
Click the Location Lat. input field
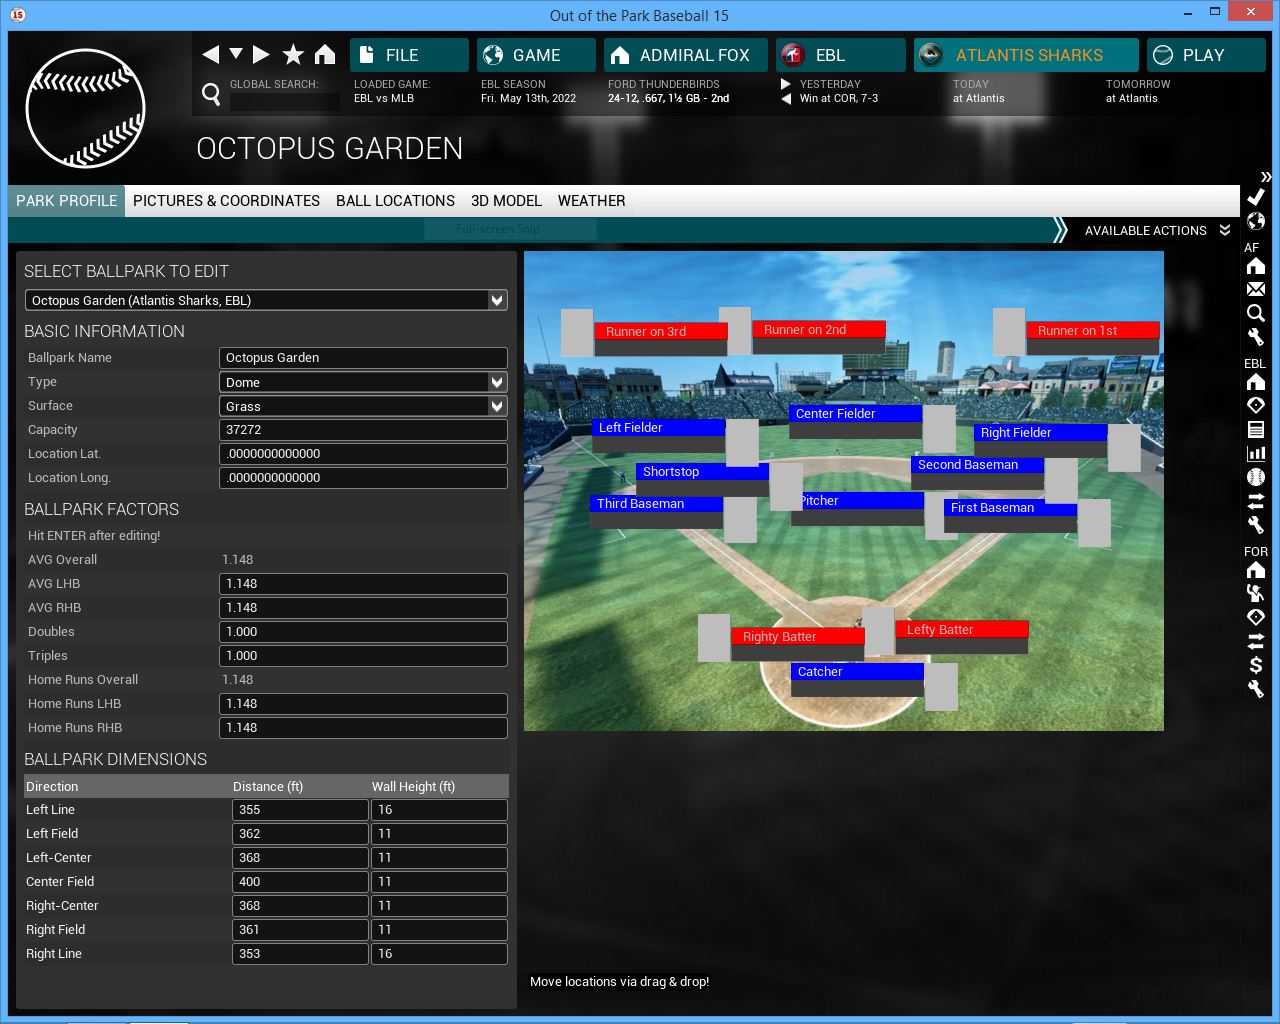(x=363, y=454)
